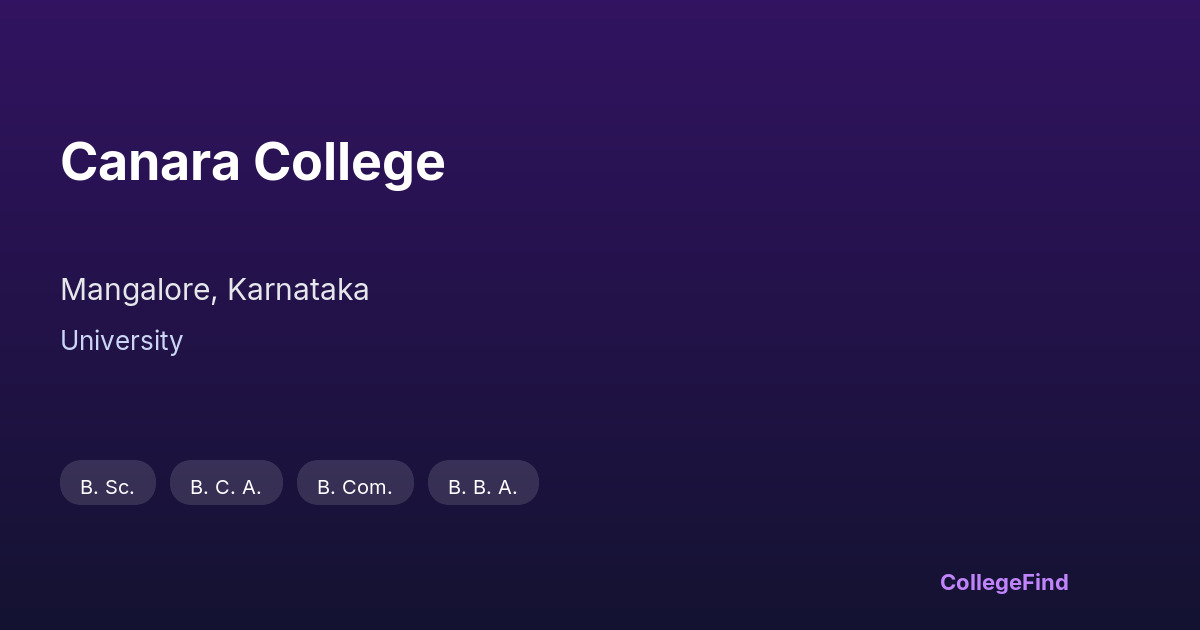Image resolution: width=1200 pixels, height=630 pixels.
Task: Click the "Sc." text inside the first course tag
Action: [119, 487]
